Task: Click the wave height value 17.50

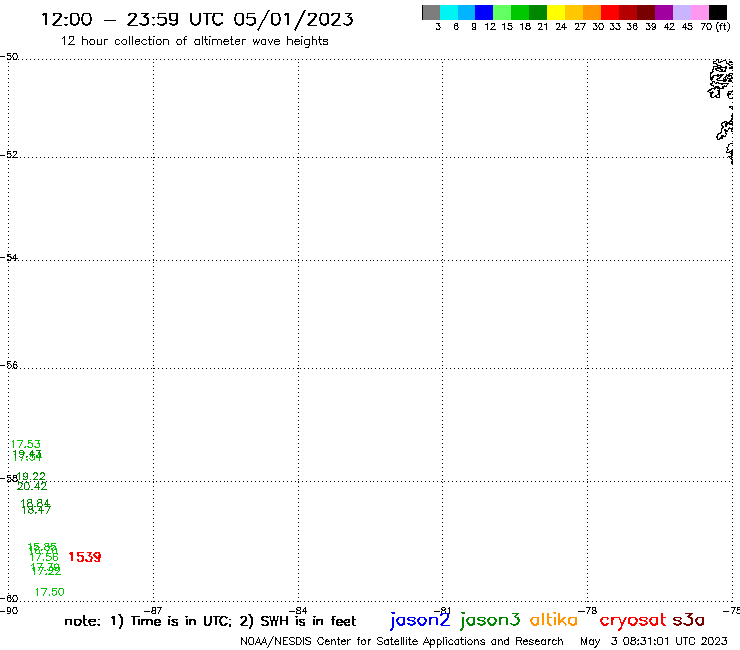Action: click(x=50, y=592)
